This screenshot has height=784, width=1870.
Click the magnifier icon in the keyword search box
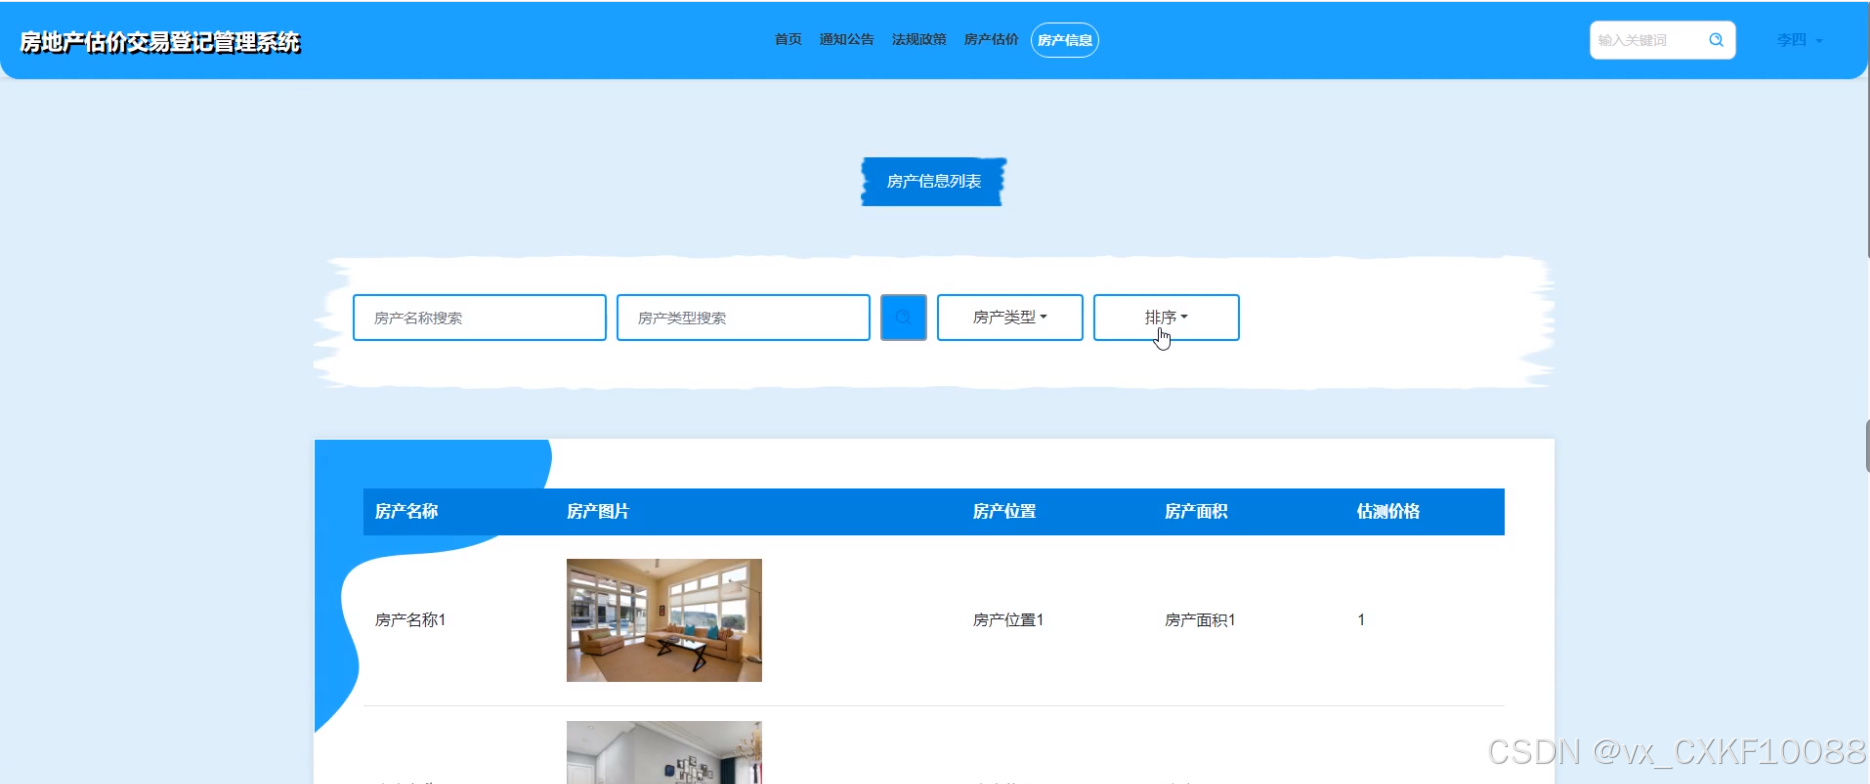click(x=1716, y=40)
